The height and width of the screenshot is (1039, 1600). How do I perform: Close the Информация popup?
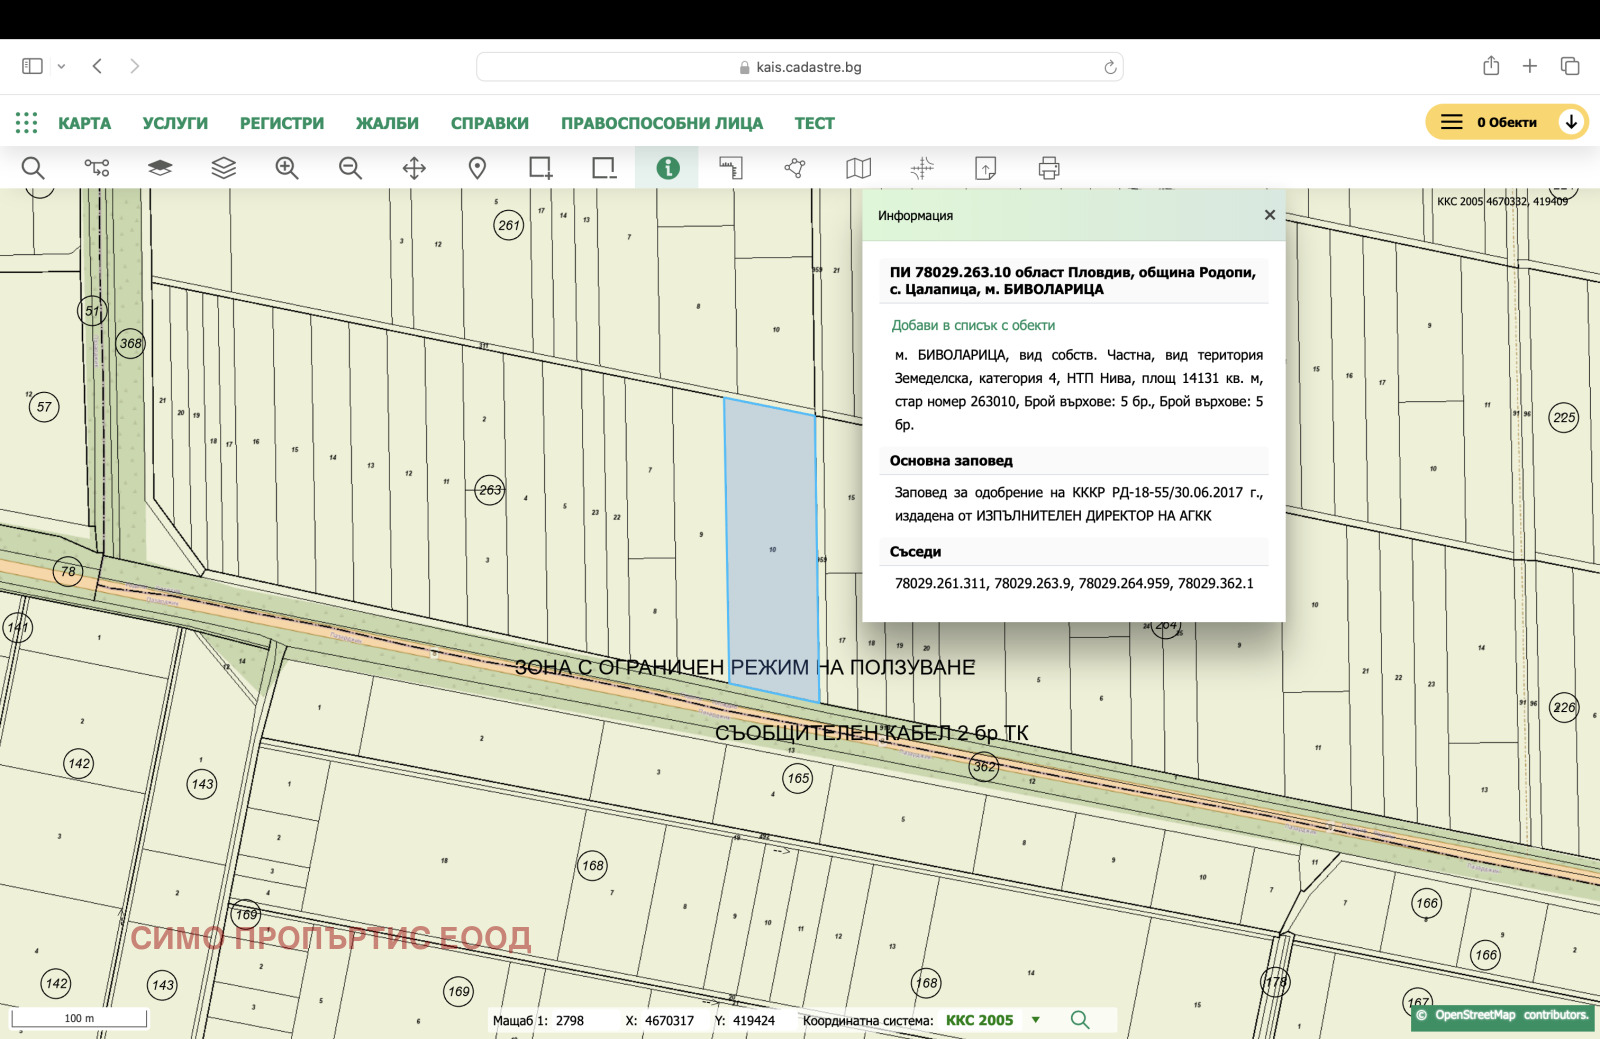(x=1269, y=215)
